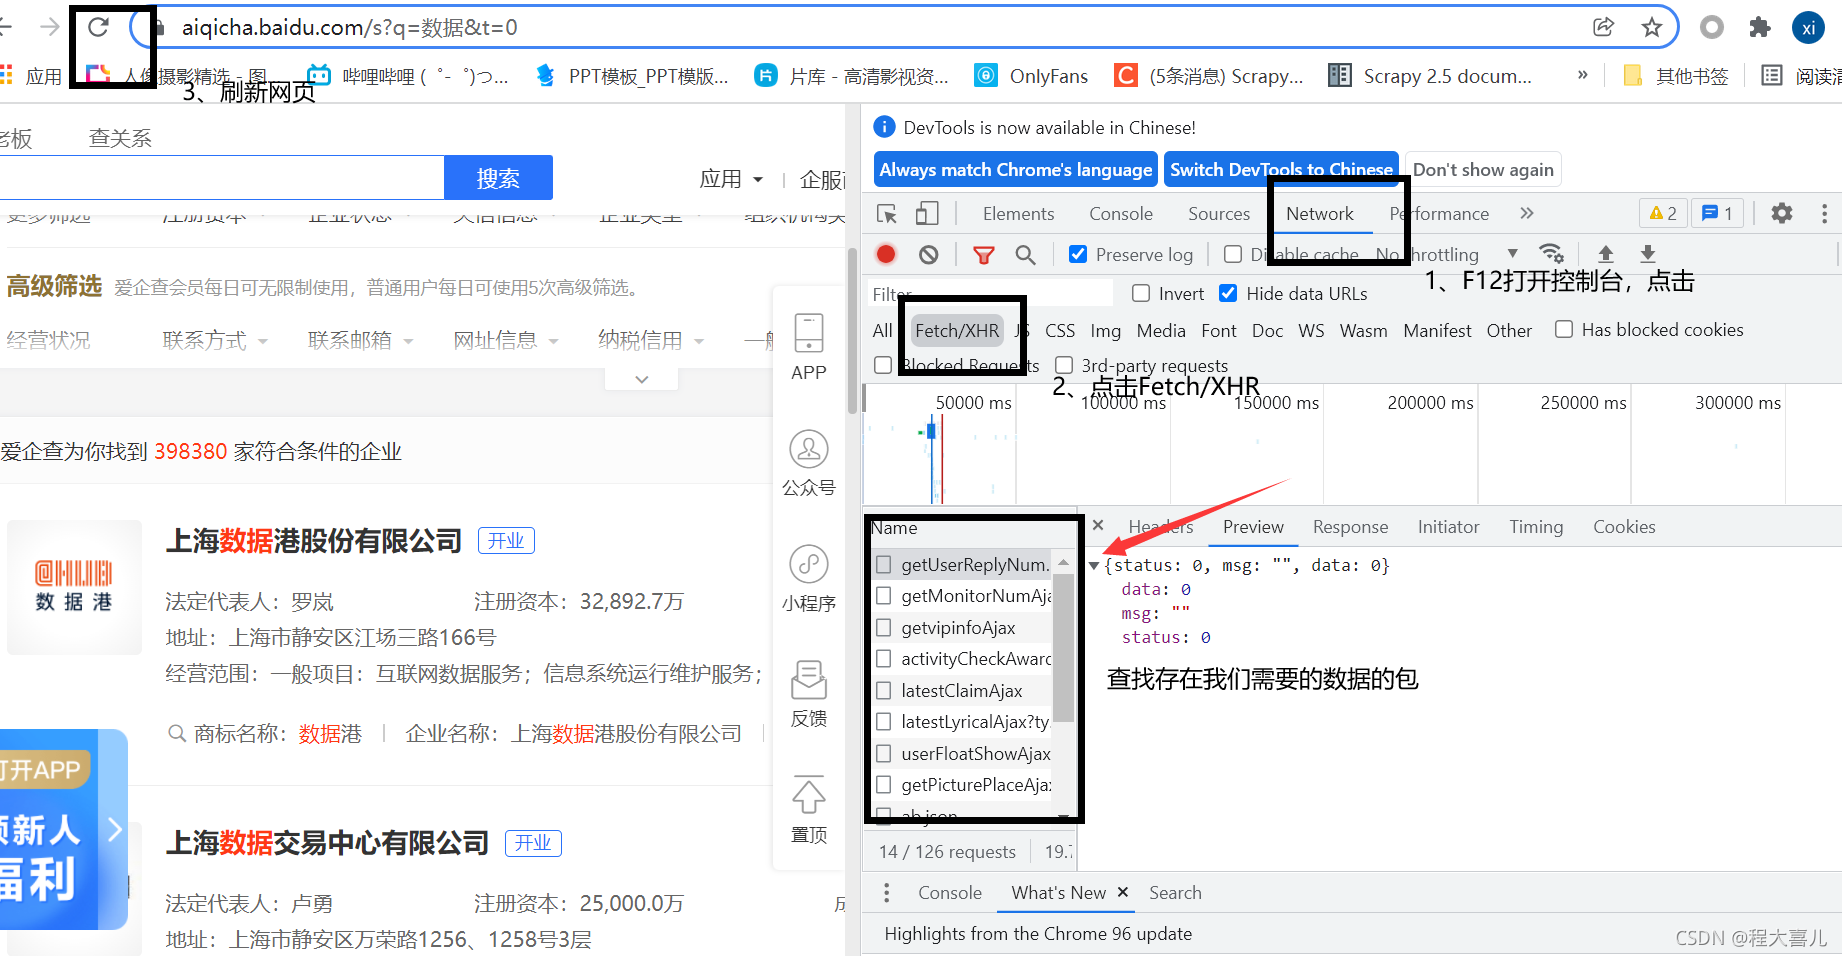
Task: Open the Response tab
Action: (x=1350, y=527)
